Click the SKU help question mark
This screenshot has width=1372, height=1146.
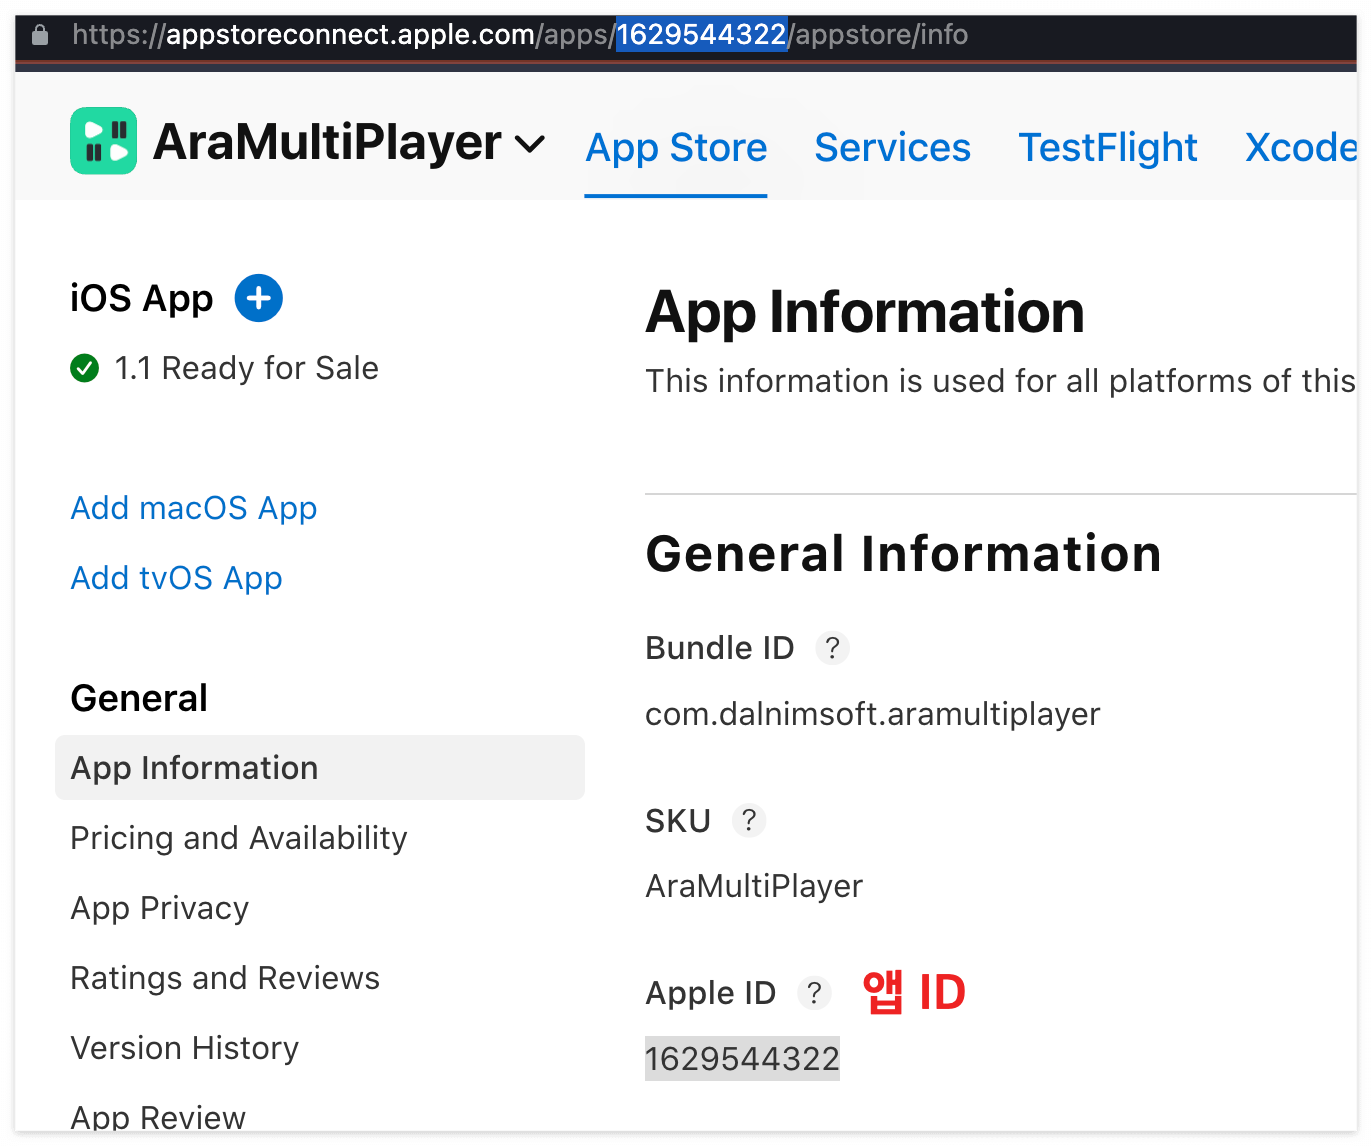(x=749, y=820)
